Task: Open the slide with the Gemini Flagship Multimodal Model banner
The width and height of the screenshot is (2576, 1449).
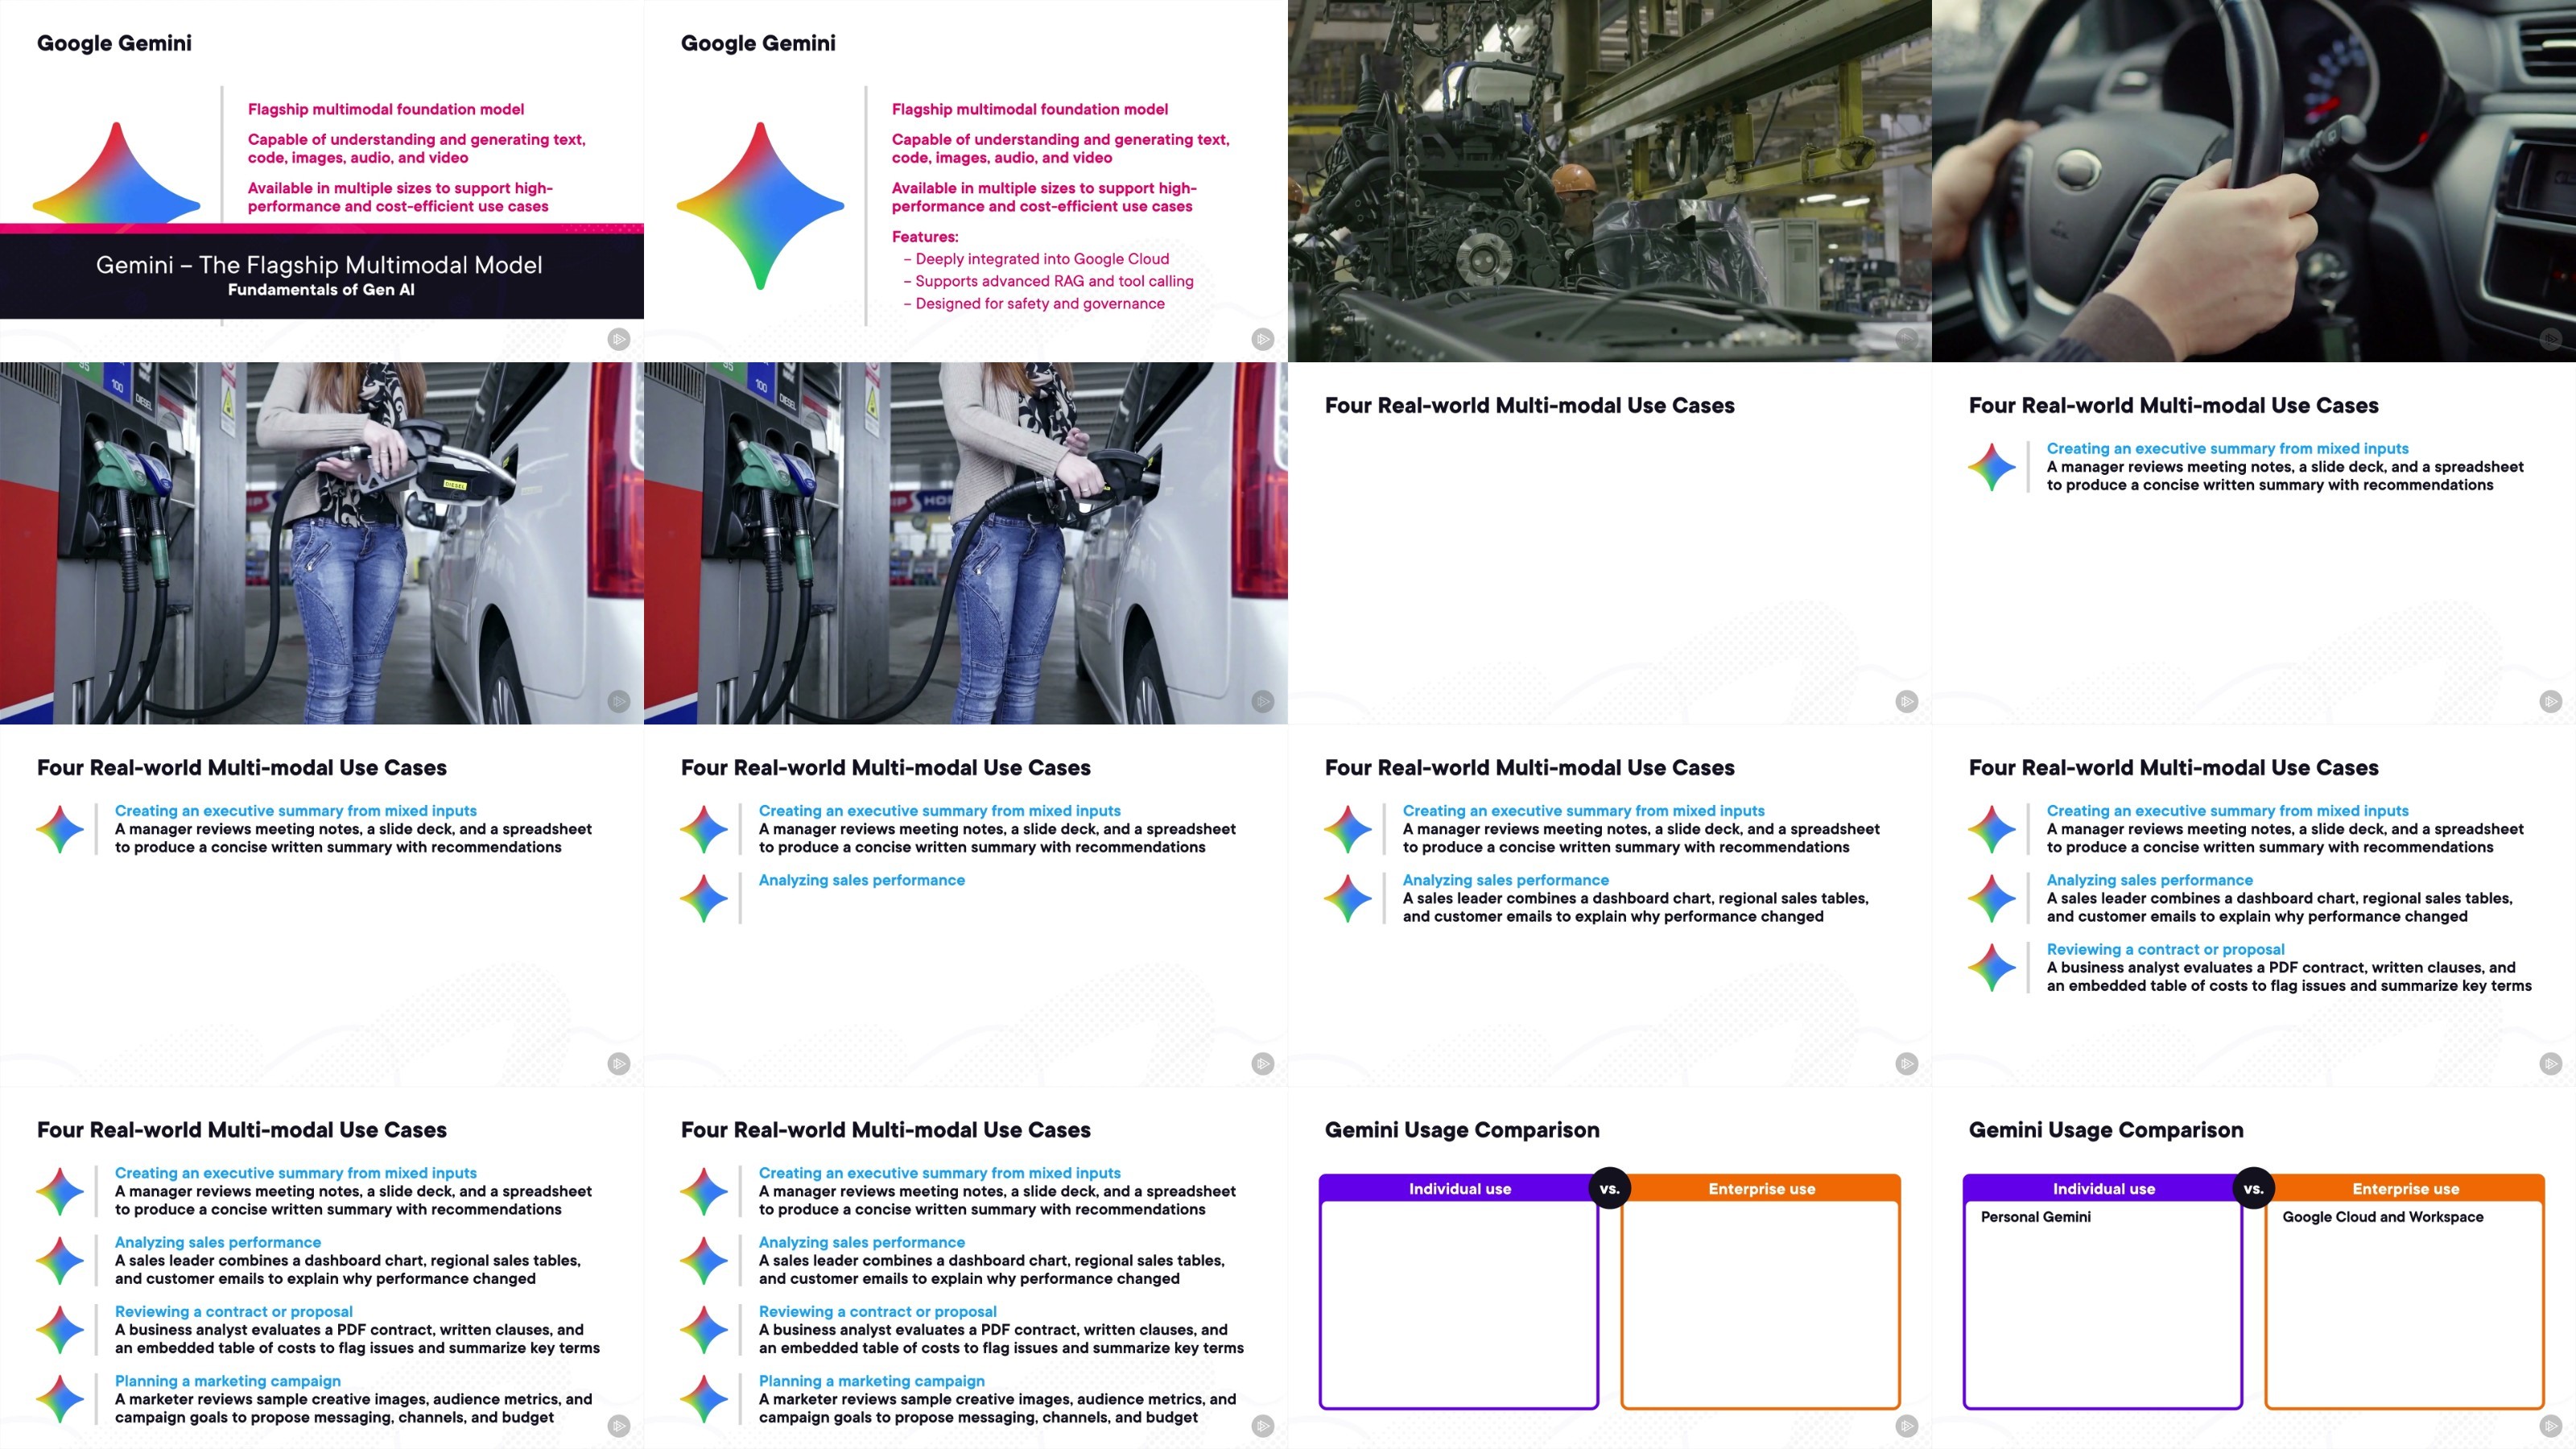Action: click(322, 181)
